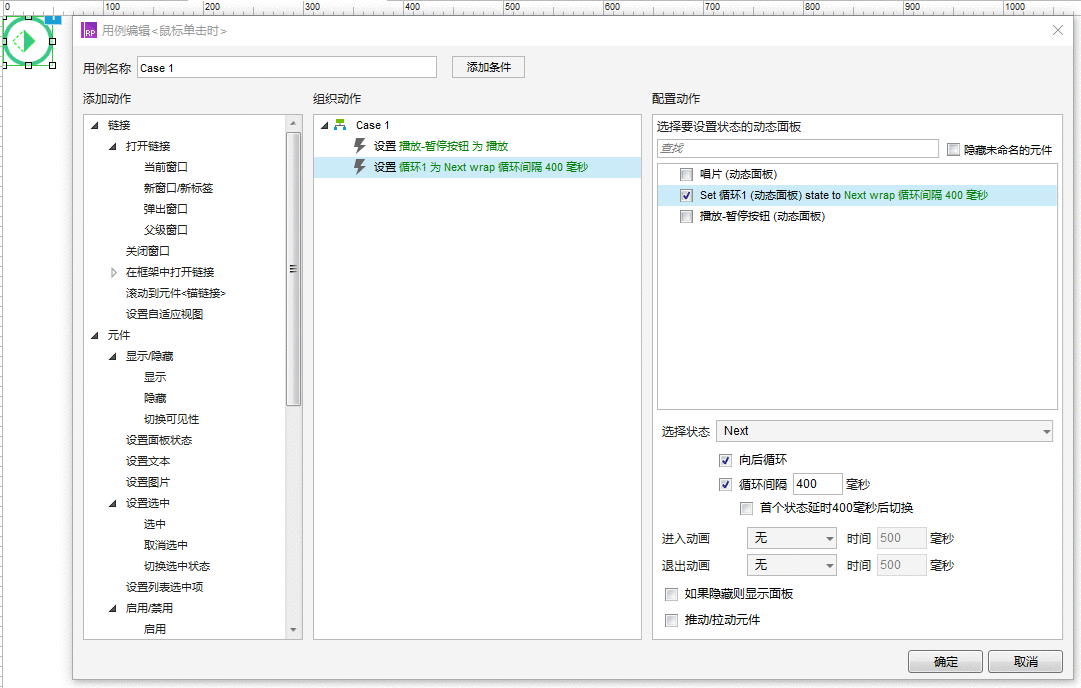Open the 选择状态 dropdown showing Next

884,431
